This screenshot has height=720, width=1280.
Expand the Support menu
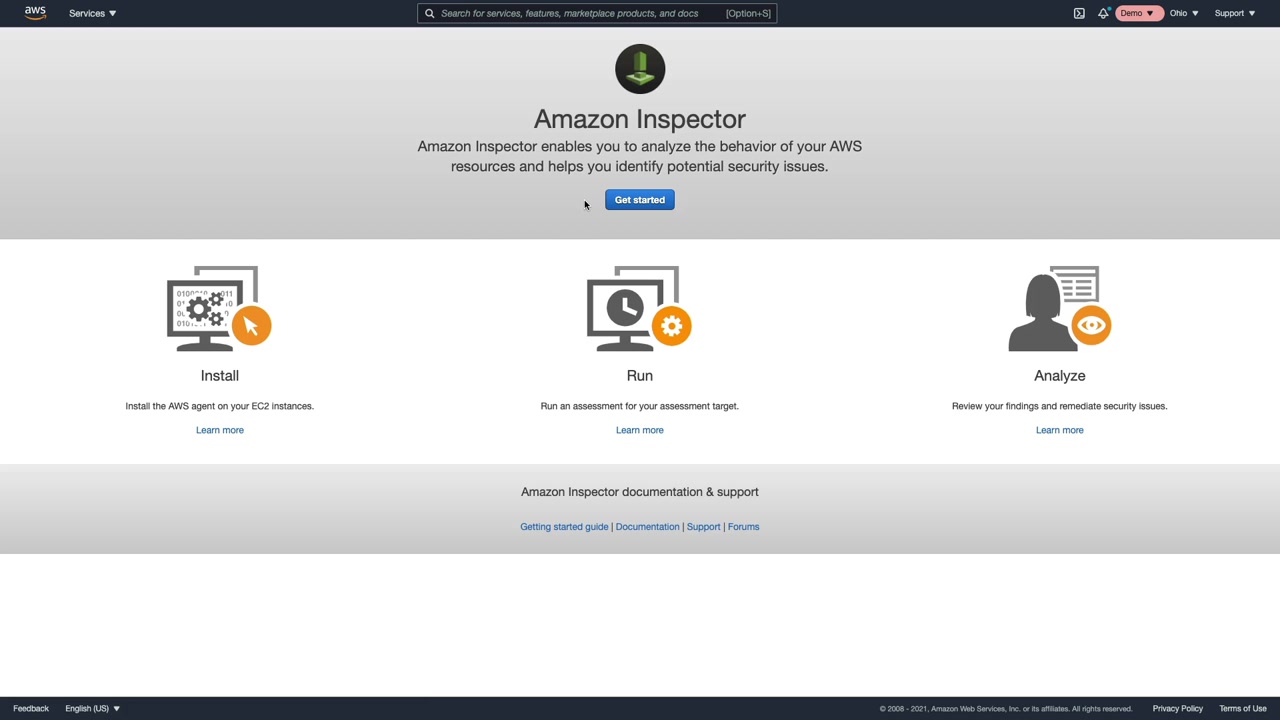pos(1234,13)
